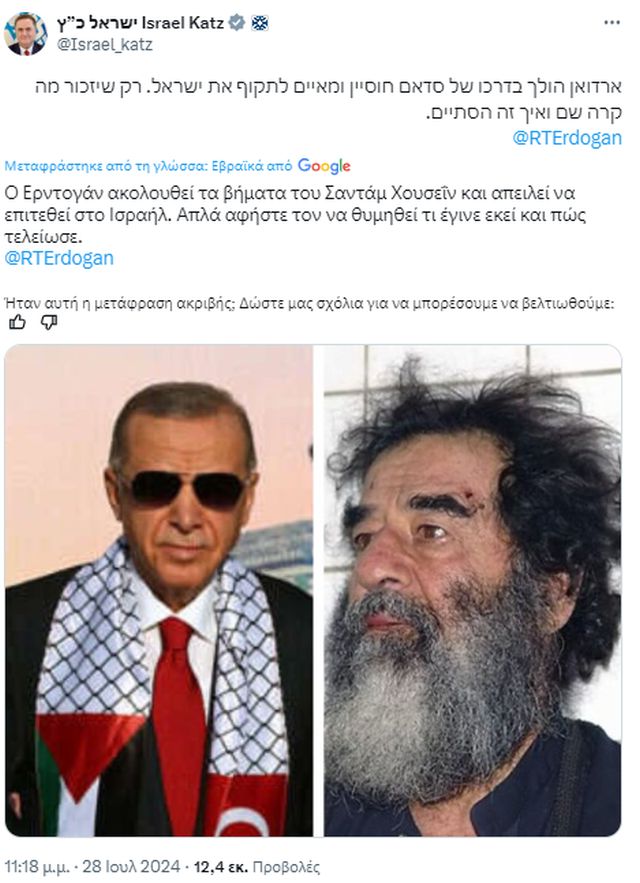Click the translation feedback prompt text

(309, 304)
